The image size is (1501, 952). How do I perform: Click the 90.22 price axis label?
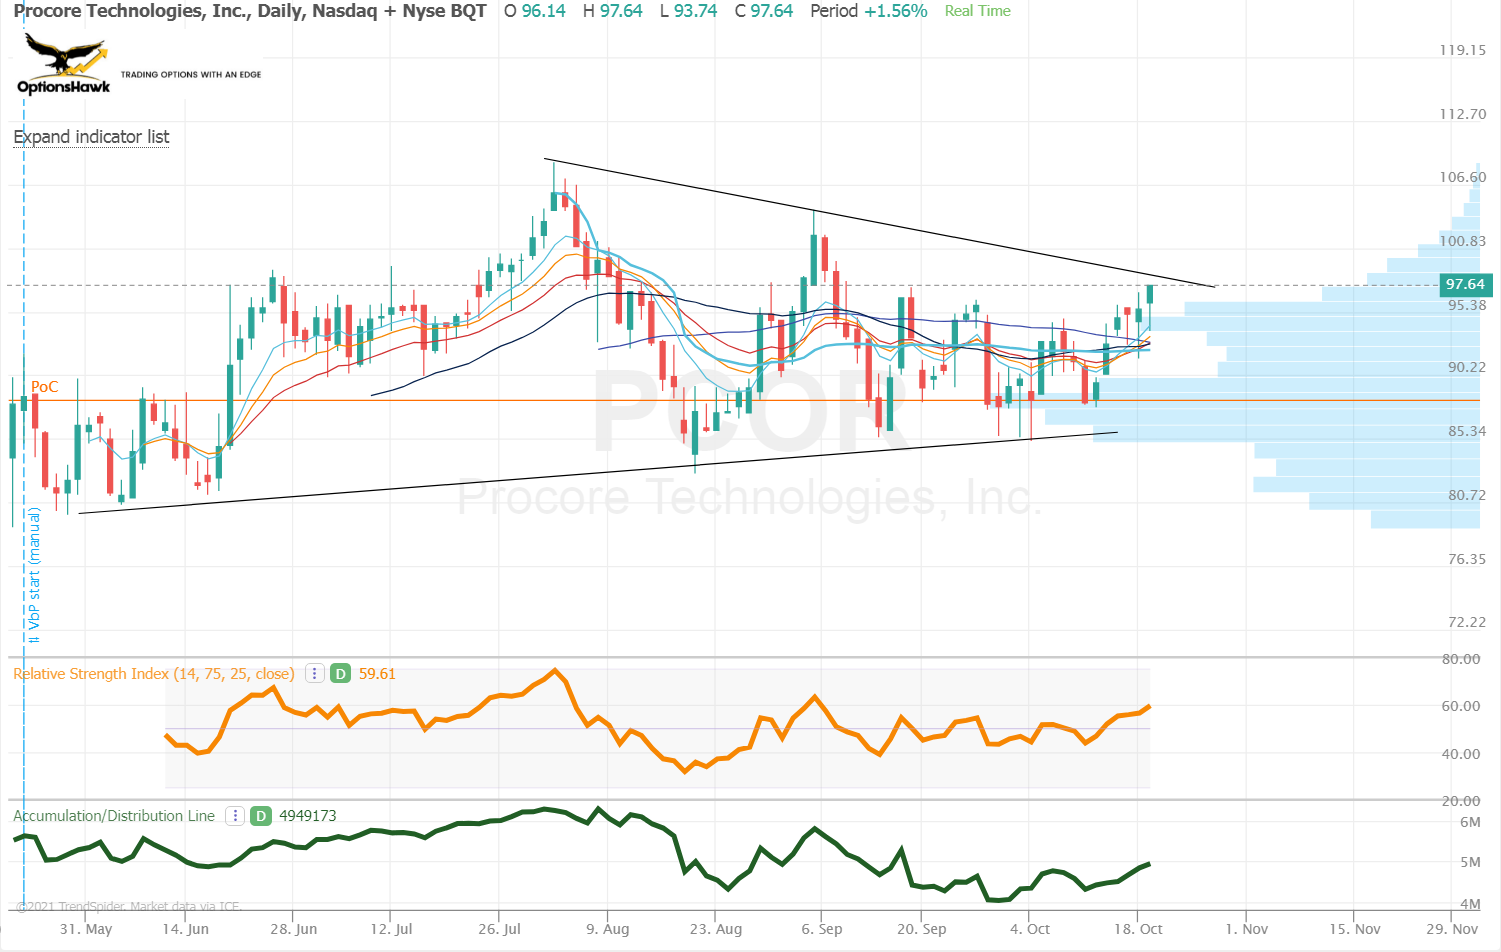pyautogui.click(x=1467, y=367)
